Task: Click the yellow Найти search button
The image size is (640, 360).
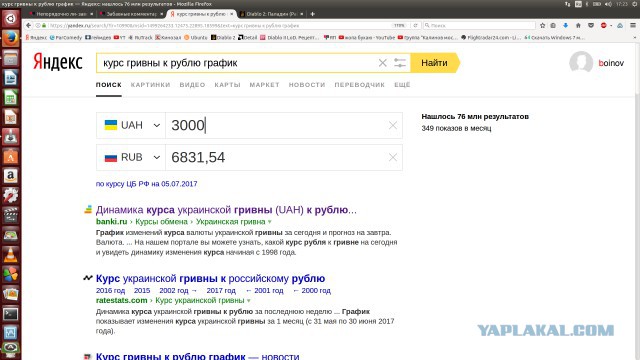Action: pyautogui.click(x=434, y=63)
